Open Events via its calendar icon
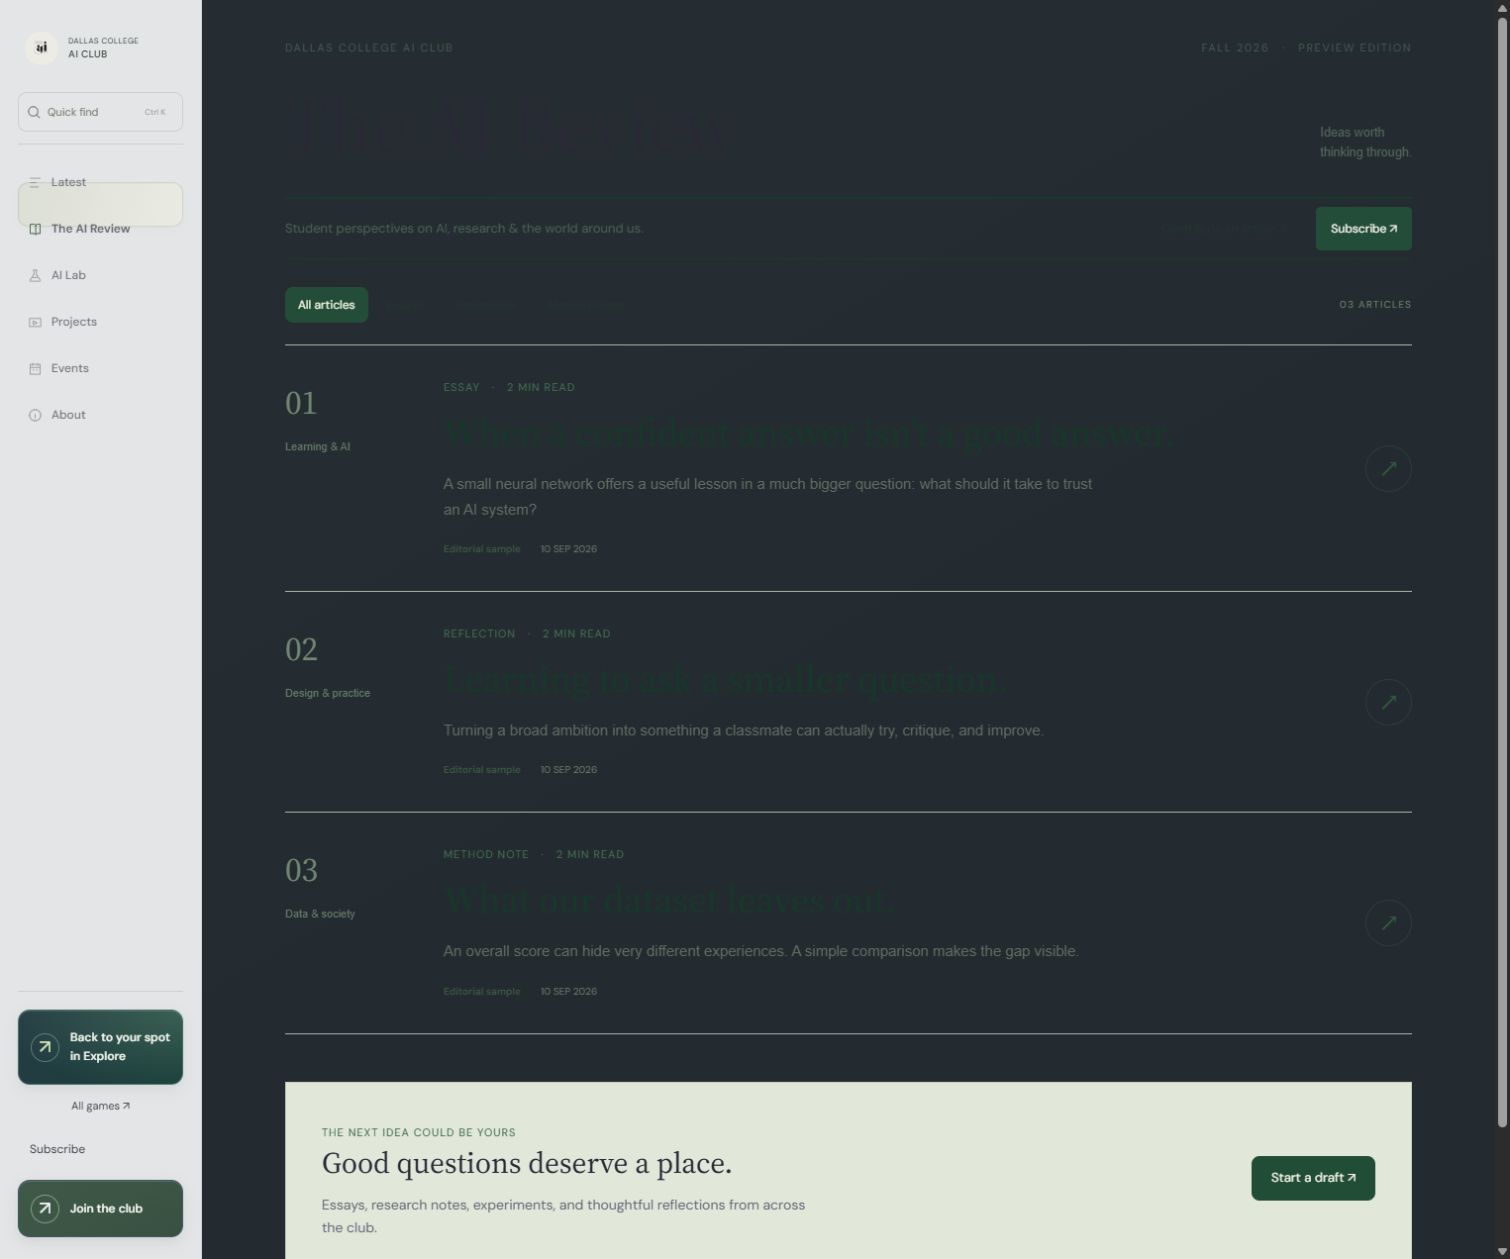Screen dimensions: 1510x1259 pos(35,368)
